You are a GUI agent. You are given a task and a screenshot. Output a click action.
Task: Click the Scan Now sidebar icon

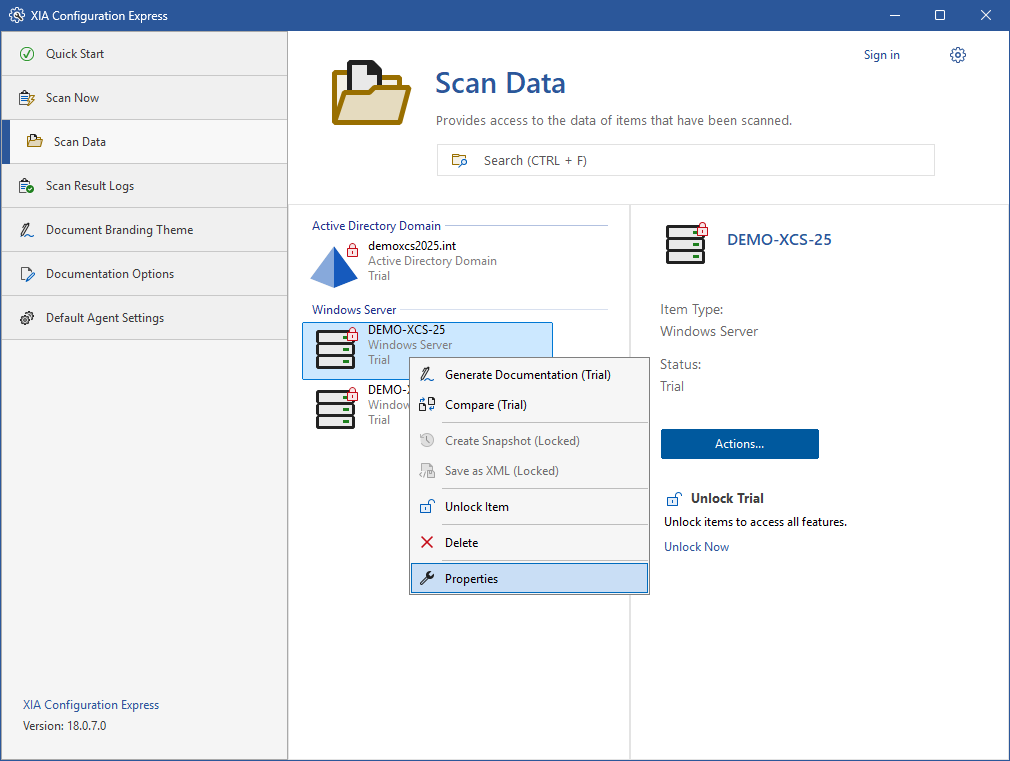click(27, 98)
